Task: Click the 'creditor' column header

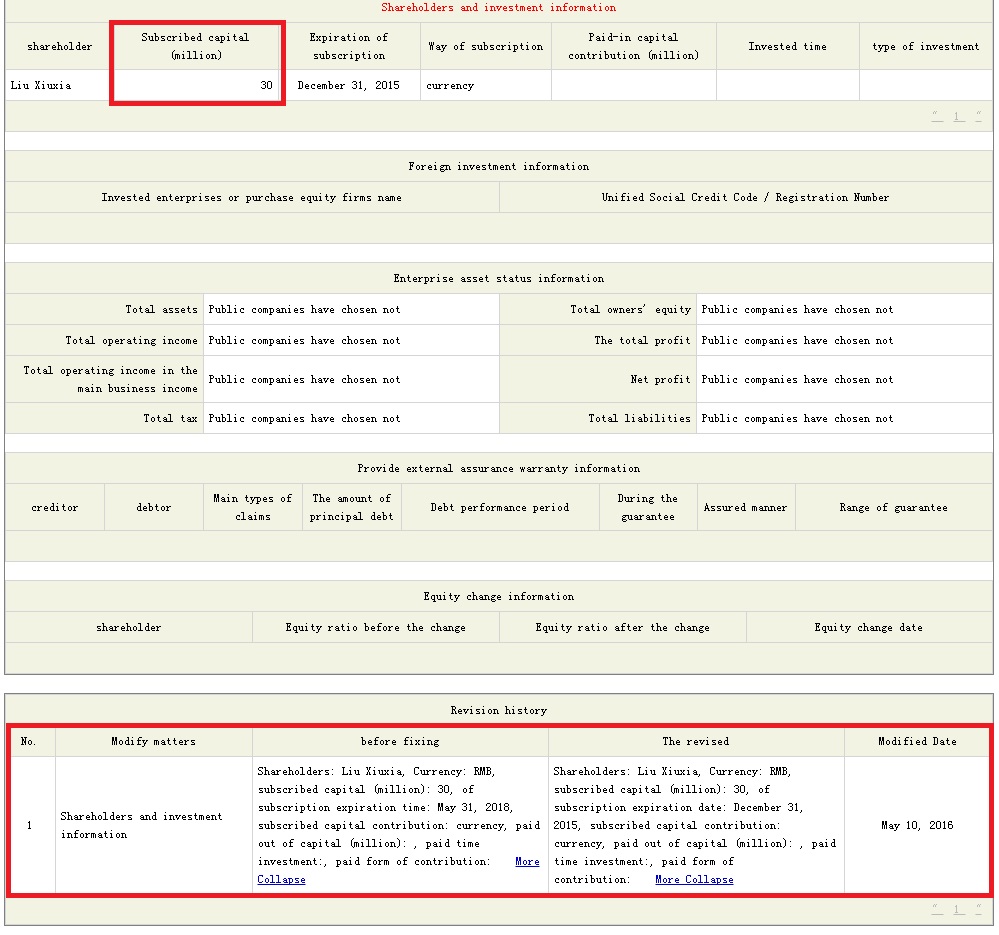Action: tap(55, 507)
